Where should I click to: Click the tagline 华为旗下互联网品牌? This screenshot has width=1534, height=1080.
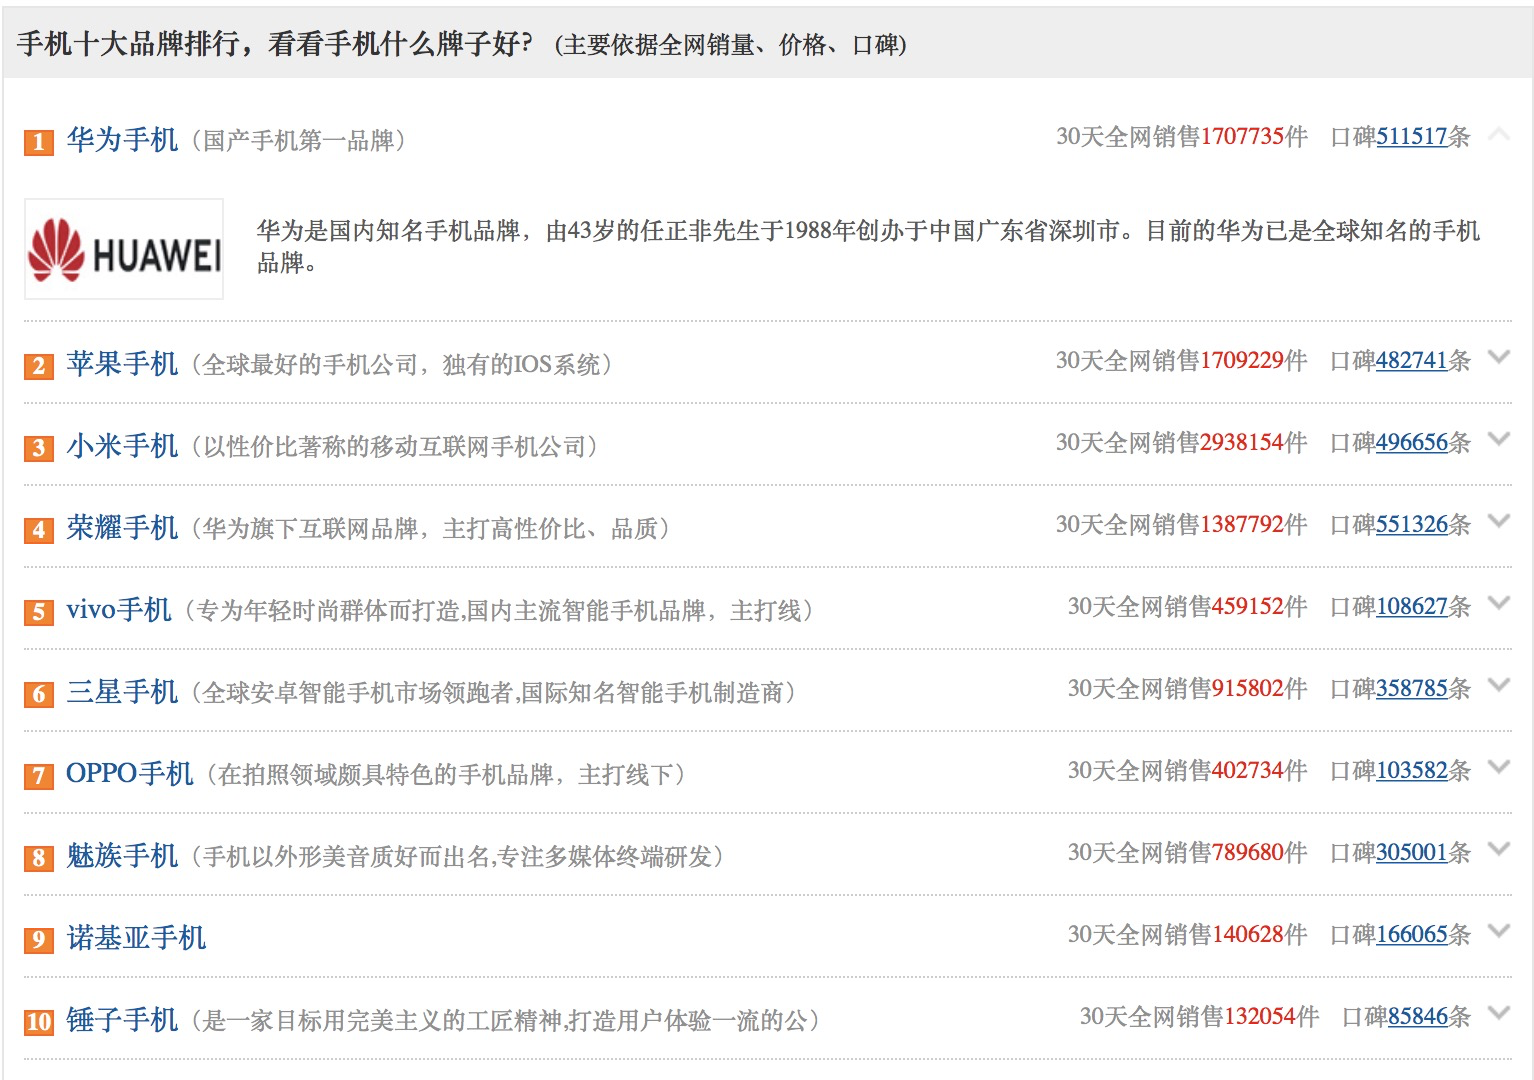[310, 529]
